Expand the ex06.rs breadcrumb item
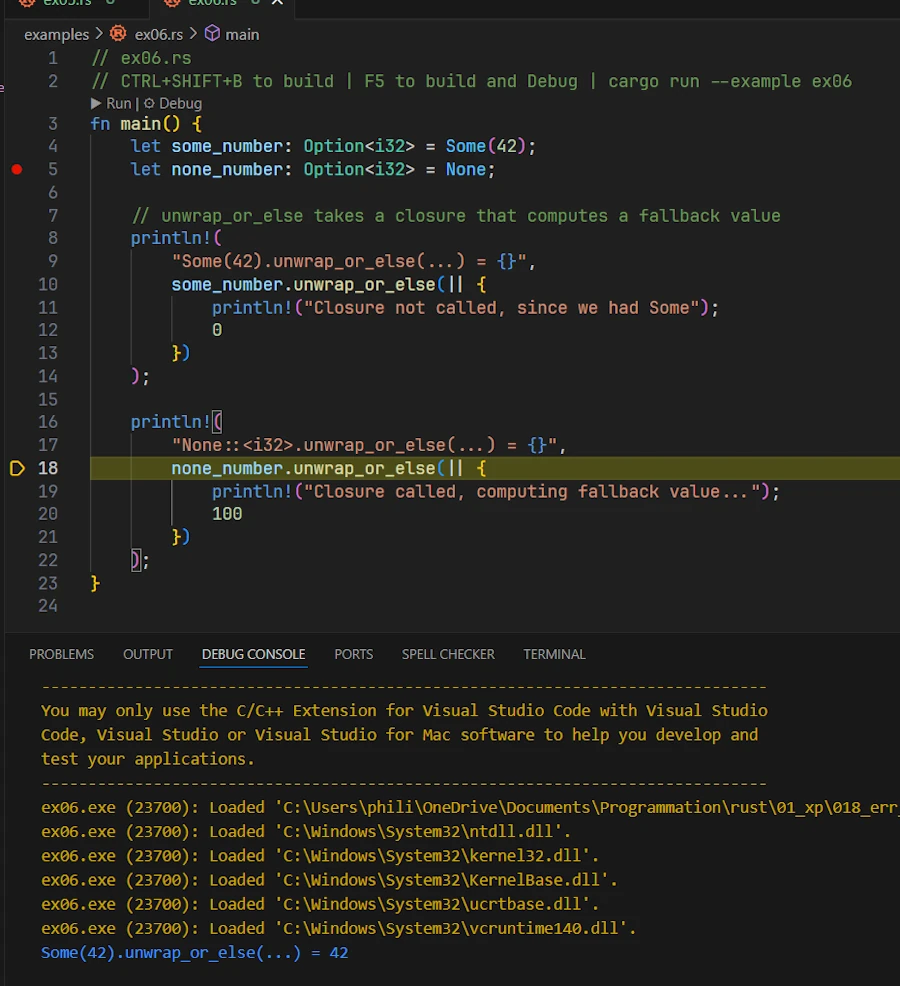 [158, 34]
